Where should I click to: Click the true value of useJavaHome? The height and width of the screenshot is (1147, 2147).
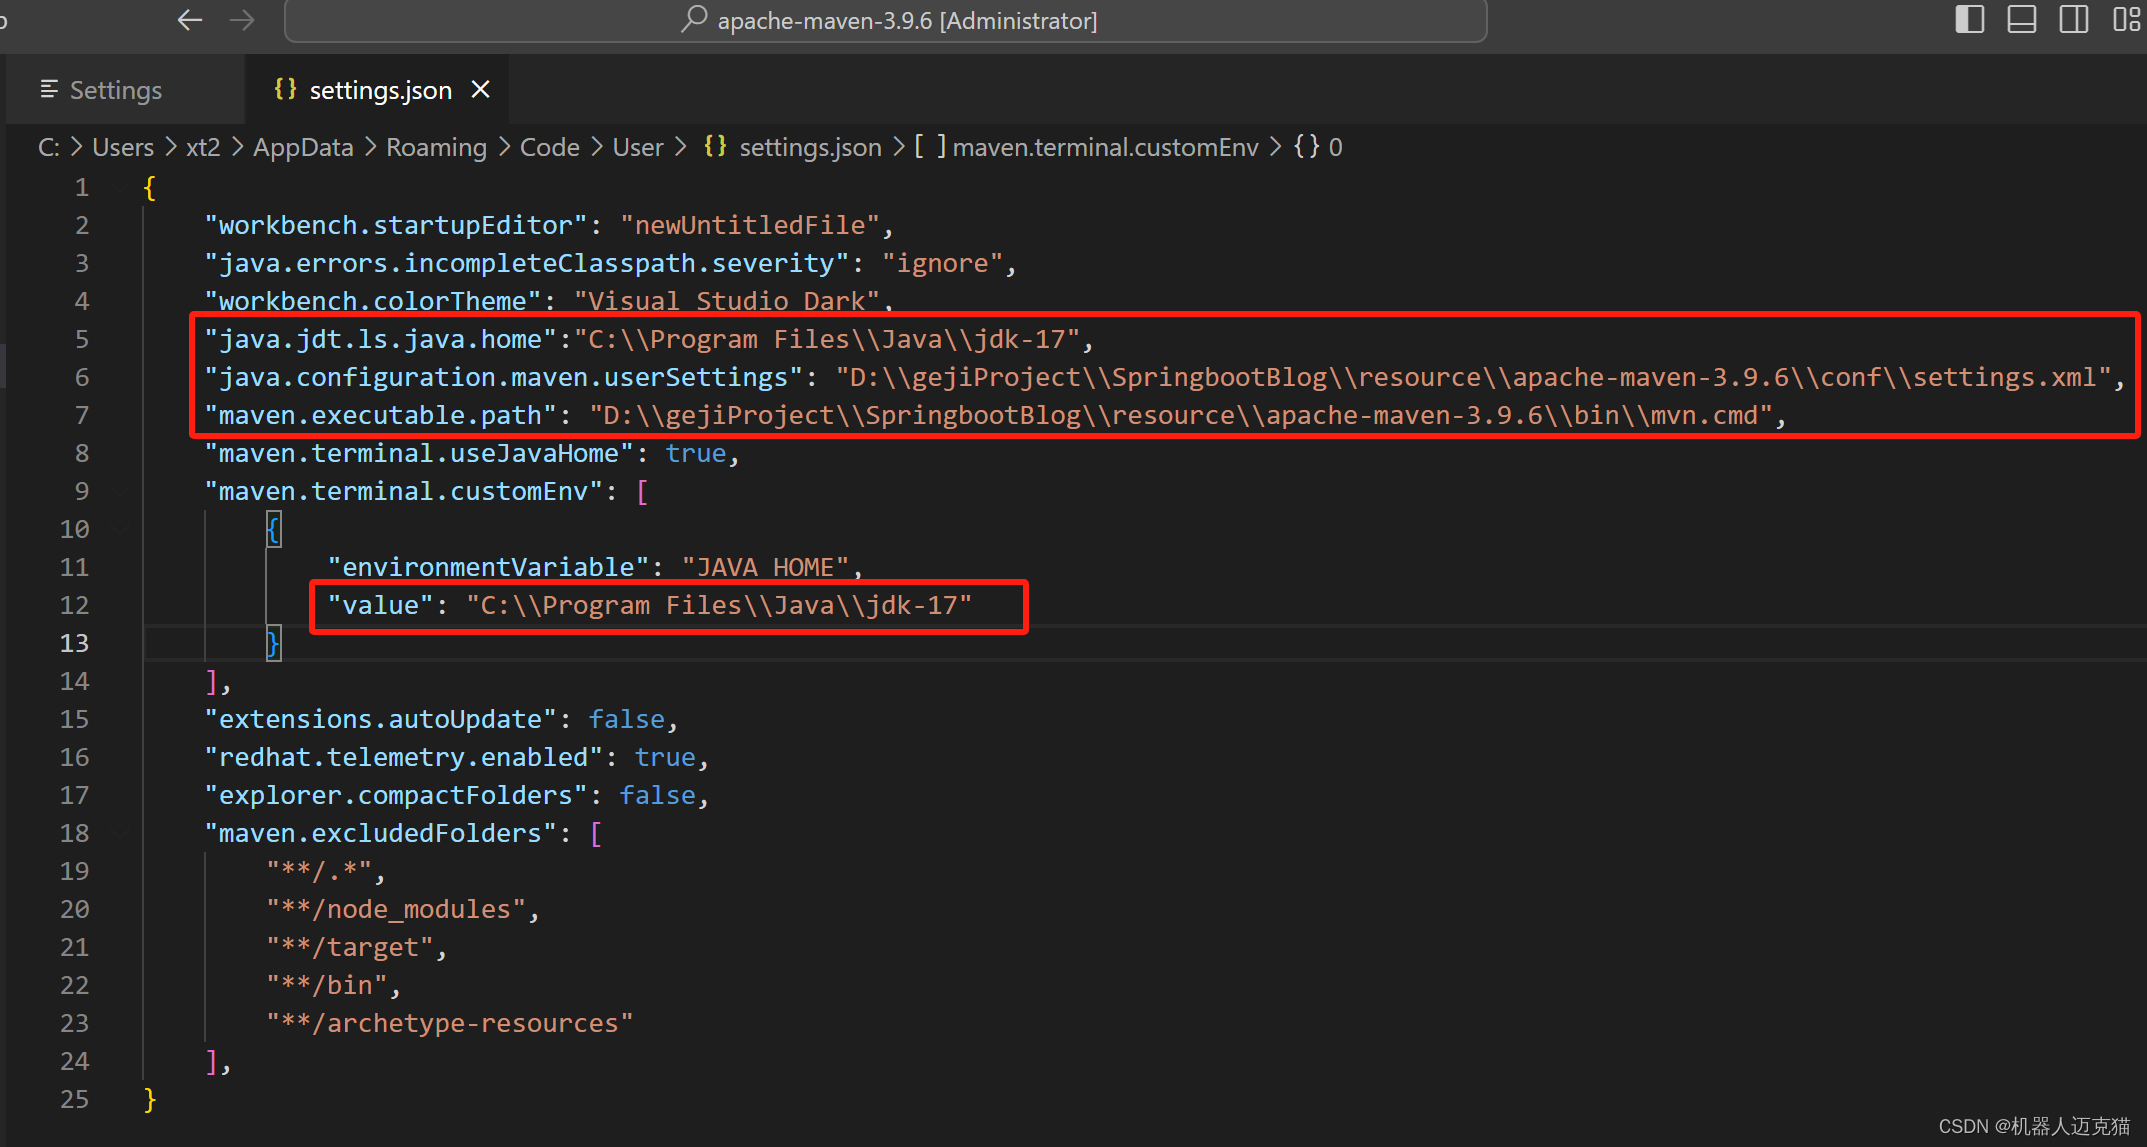(x=696, y=454)
